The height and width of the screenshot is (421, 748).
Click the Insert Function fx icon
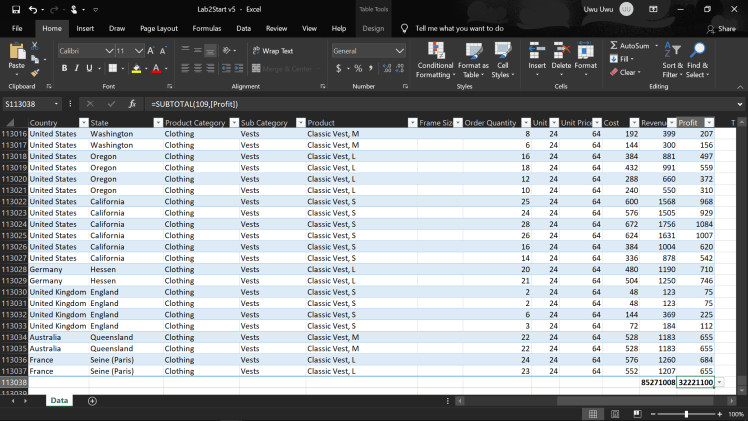[x=132, y=104]
